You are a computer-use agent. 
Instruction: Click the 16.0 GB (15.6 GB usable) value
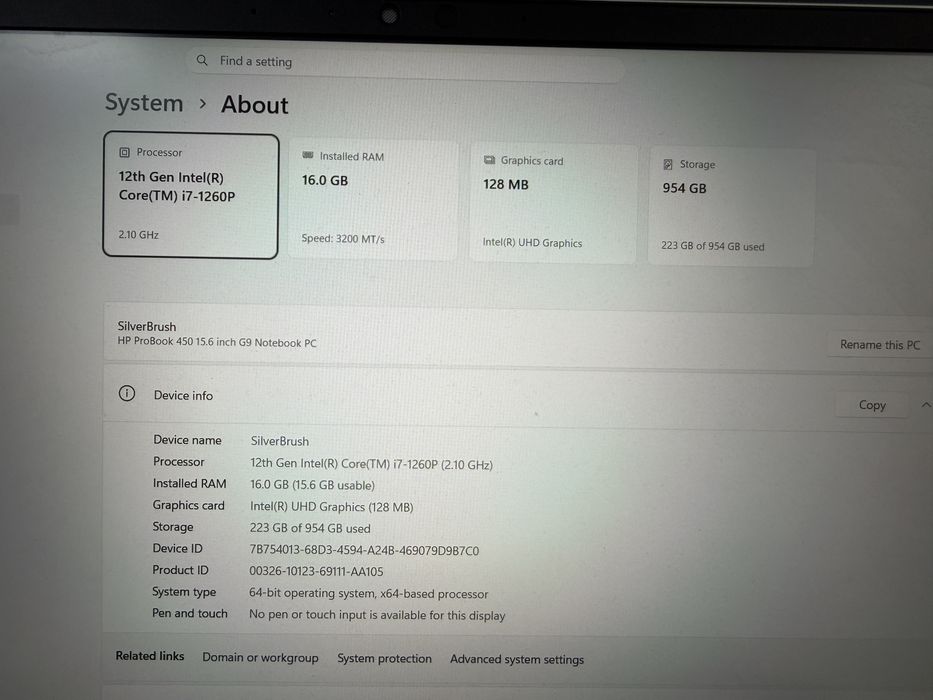312,485
